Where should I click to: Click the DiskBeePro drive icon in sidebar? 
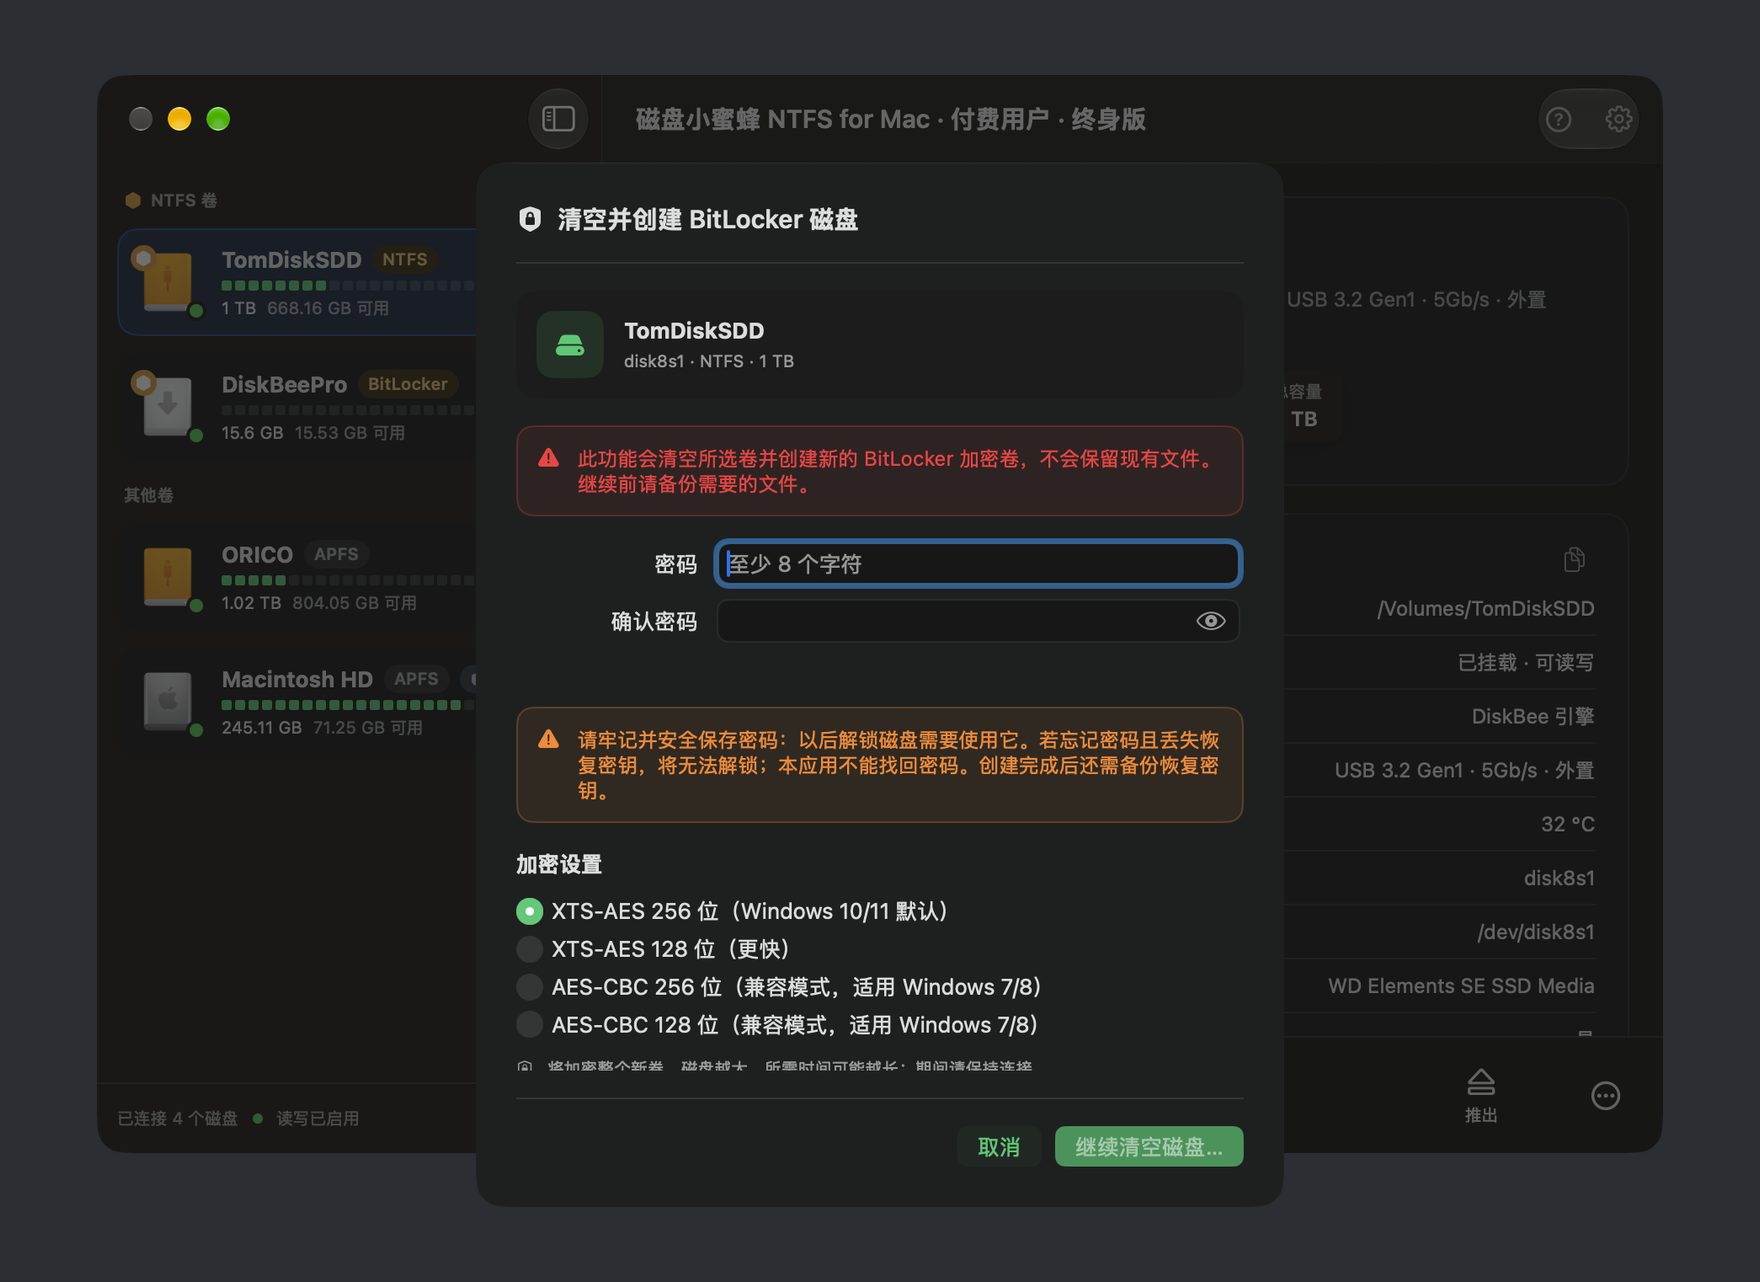(x=167, y=406)
